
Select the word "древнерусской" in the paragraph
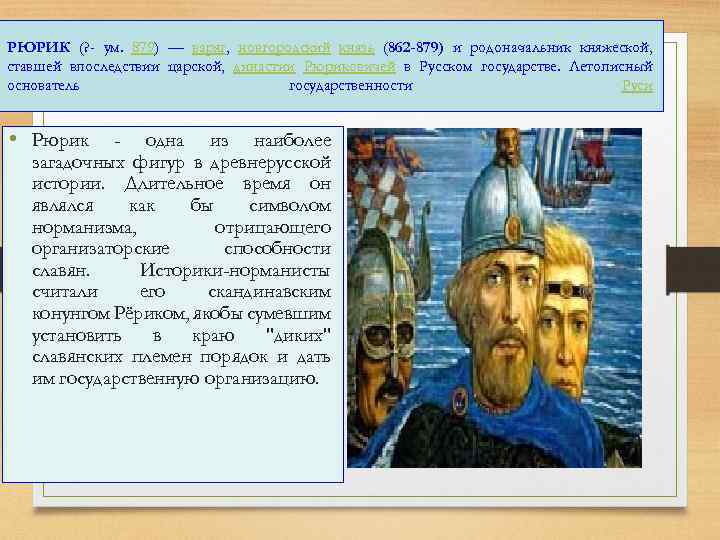point(270,163)
